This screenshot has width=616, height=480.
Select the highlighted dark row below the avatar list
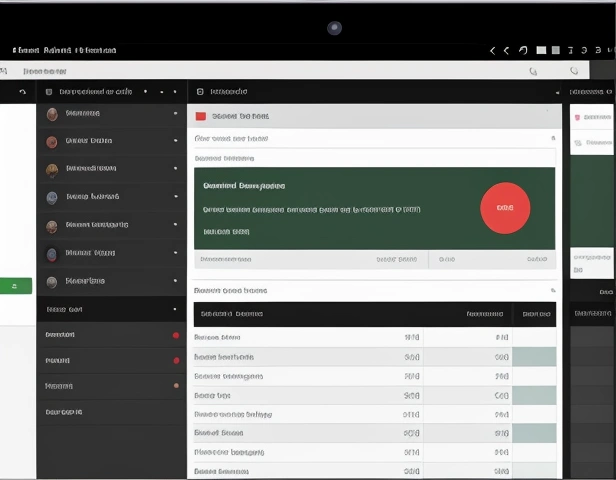[x=110, y=310]
